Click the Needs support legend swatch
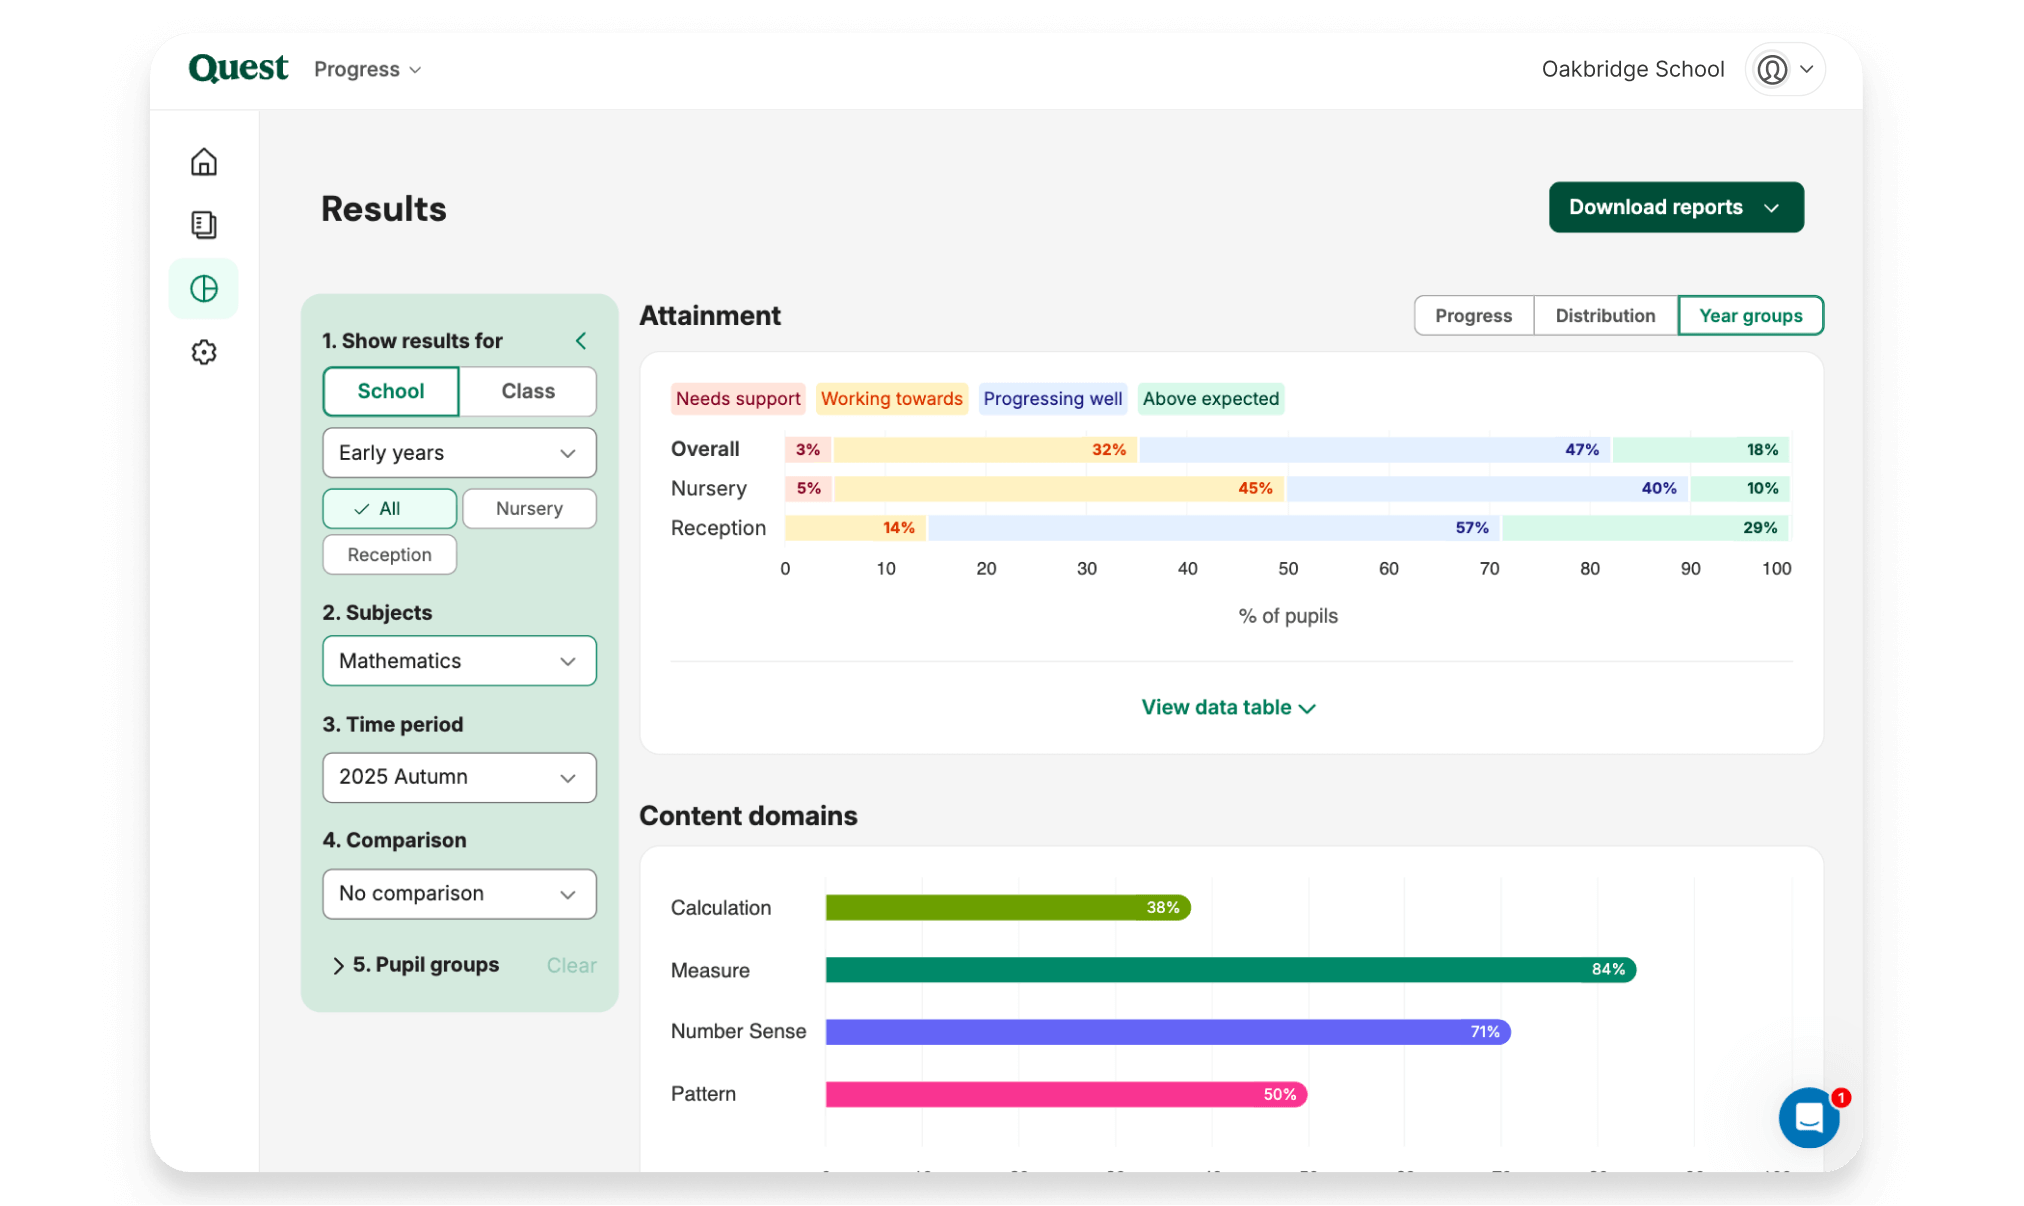The image size is (2024, 1206). [738, 399]
